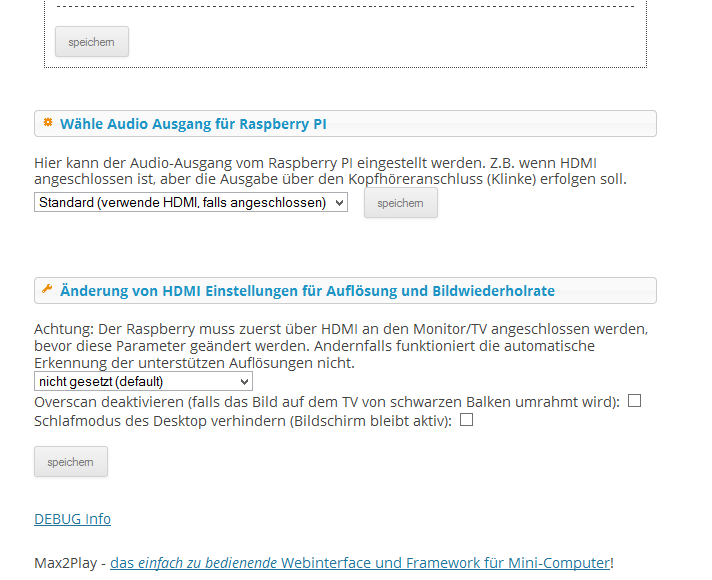Follow the Max2Play Webinterface und Framework link
The height and width of the screenshot is (580, 712).
[x=360, y=563]
